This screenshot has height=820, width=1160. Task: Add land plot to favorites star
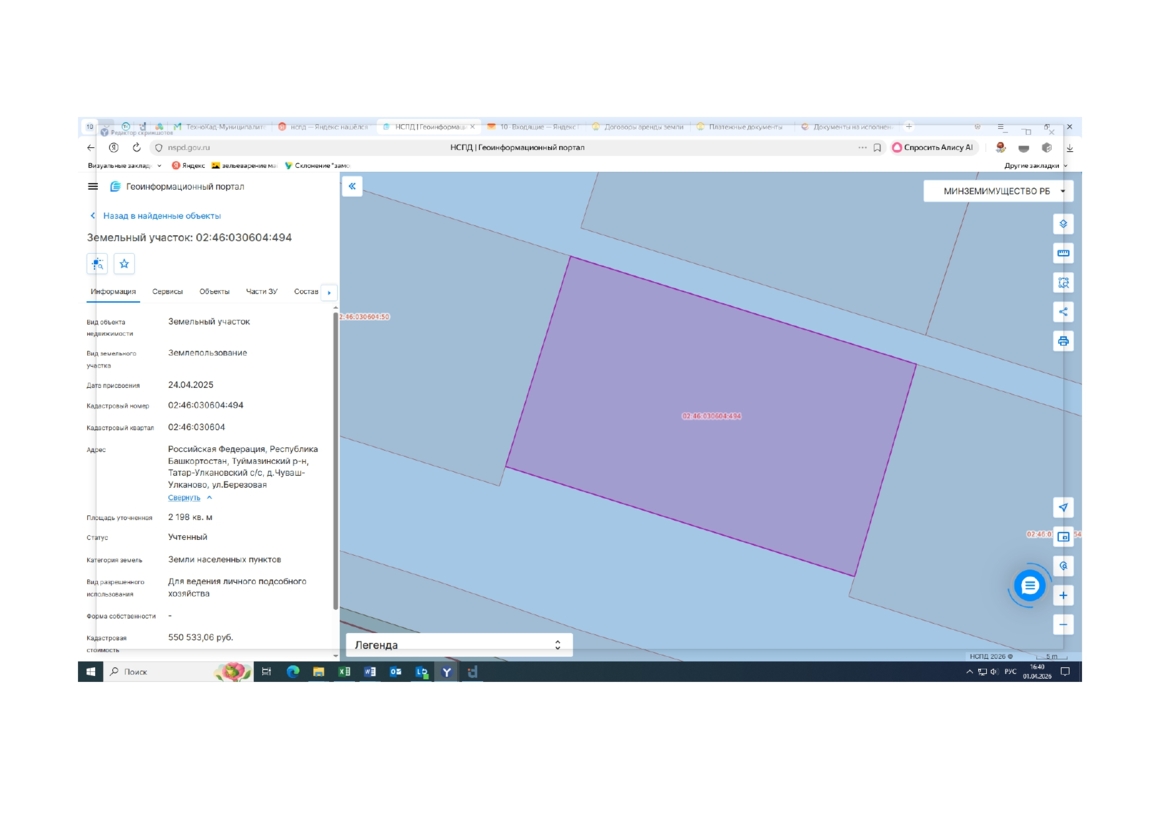coord(124,264)
